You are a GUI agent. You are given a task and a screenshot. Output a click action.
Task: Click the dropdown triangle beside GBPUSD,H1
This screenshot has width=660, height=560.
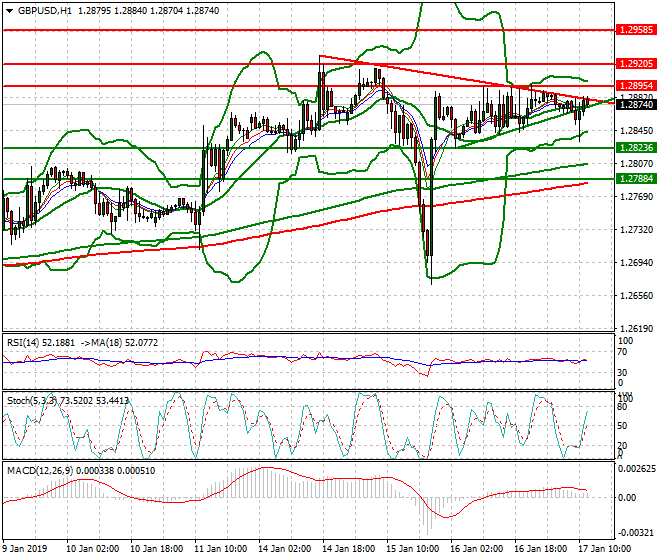click(x=7, y=10)
